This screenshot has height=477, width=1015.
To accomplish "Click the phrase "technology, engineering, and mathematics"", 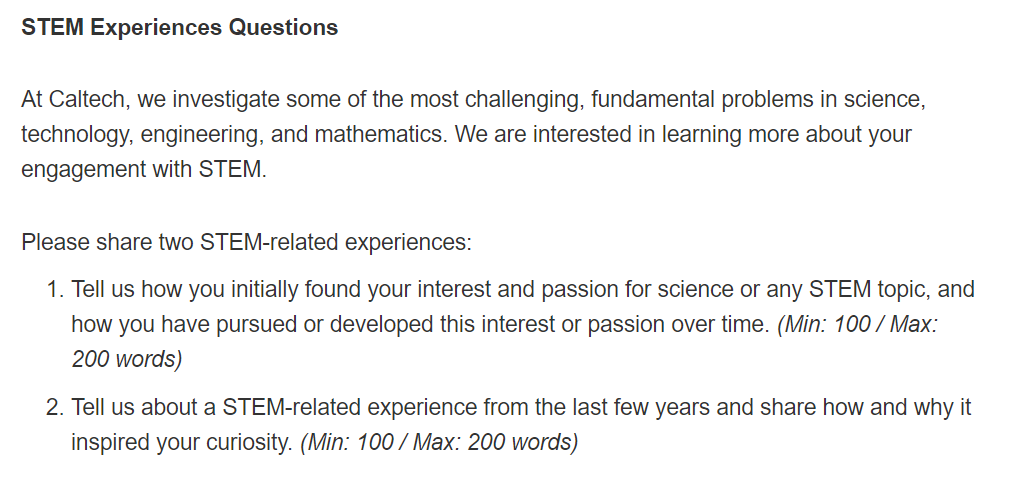I will 234,135.
